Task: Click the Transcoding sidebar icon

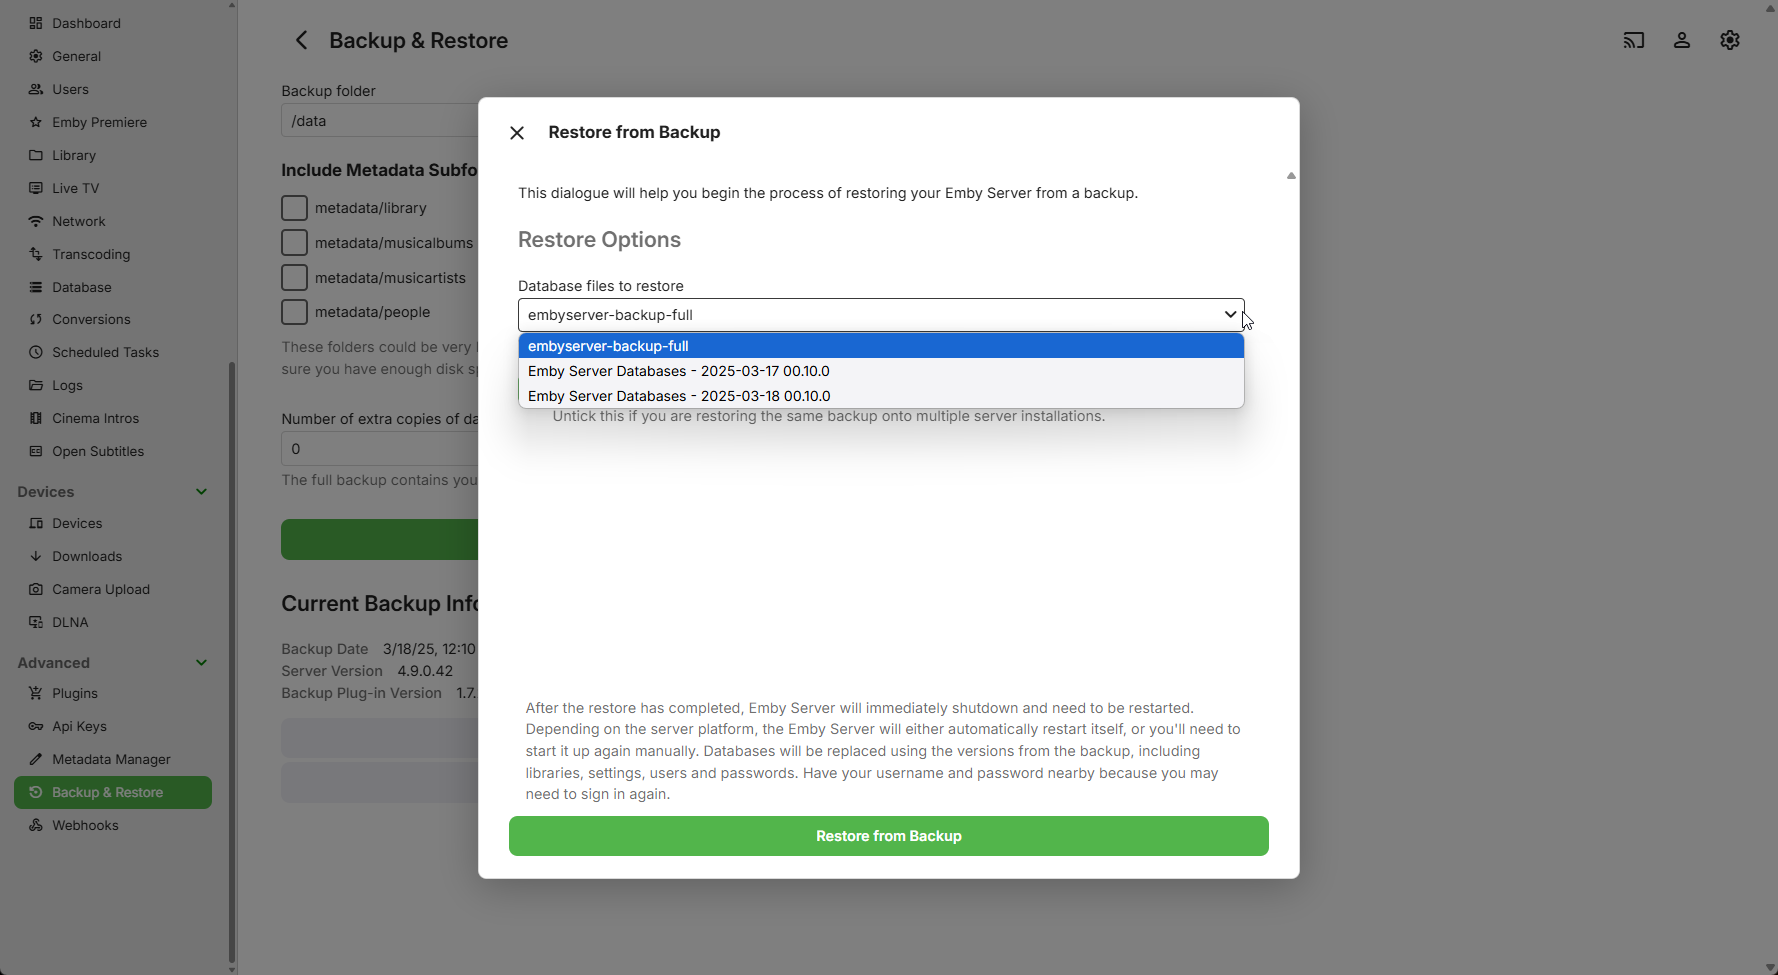Action: 36,254
